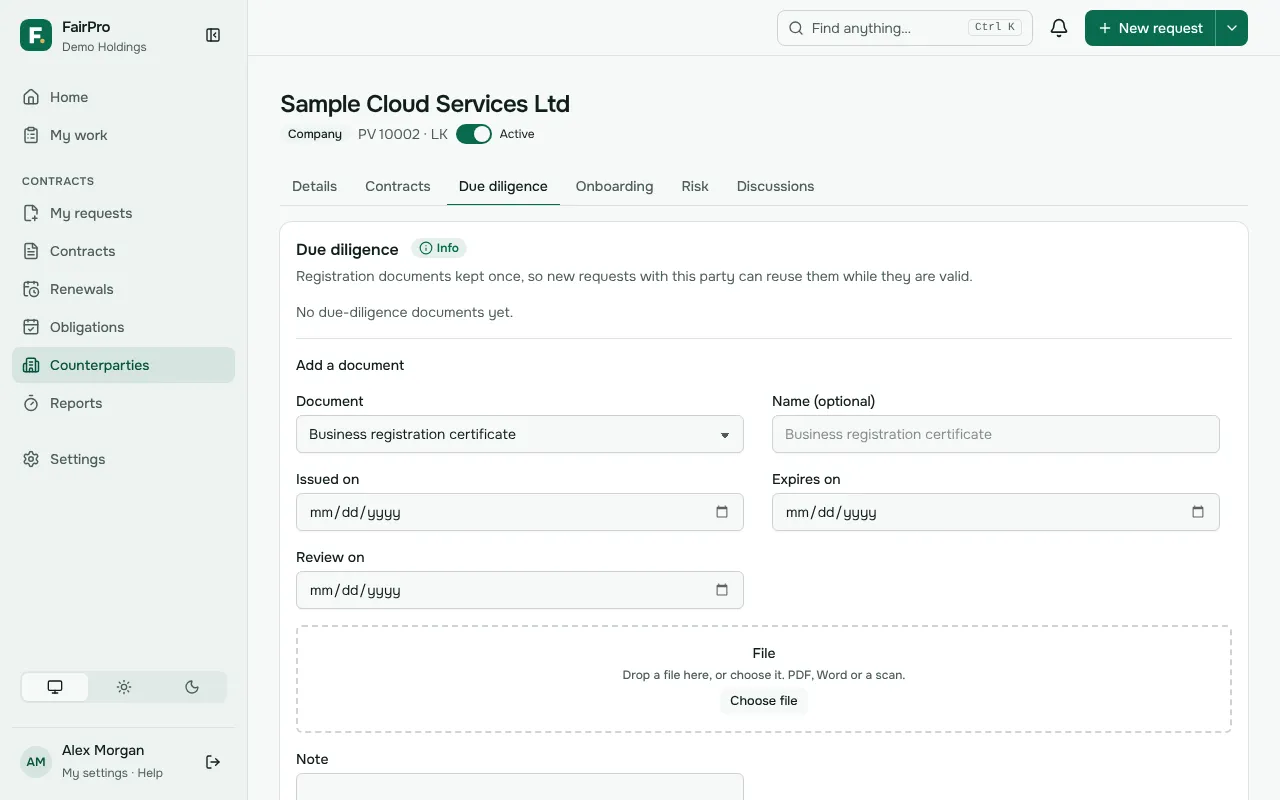Open the Onboarding tab
1280x800 pixels.
614,186
